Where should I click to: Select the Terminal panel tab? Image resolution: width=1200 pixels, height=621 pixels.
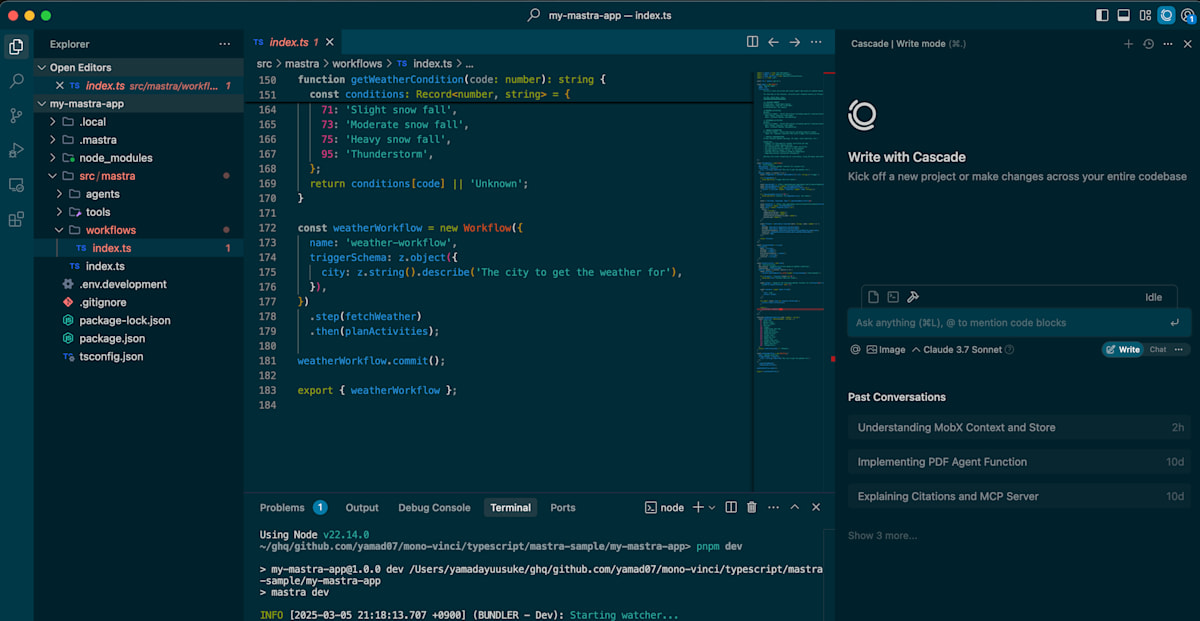(x=510, y=508)
